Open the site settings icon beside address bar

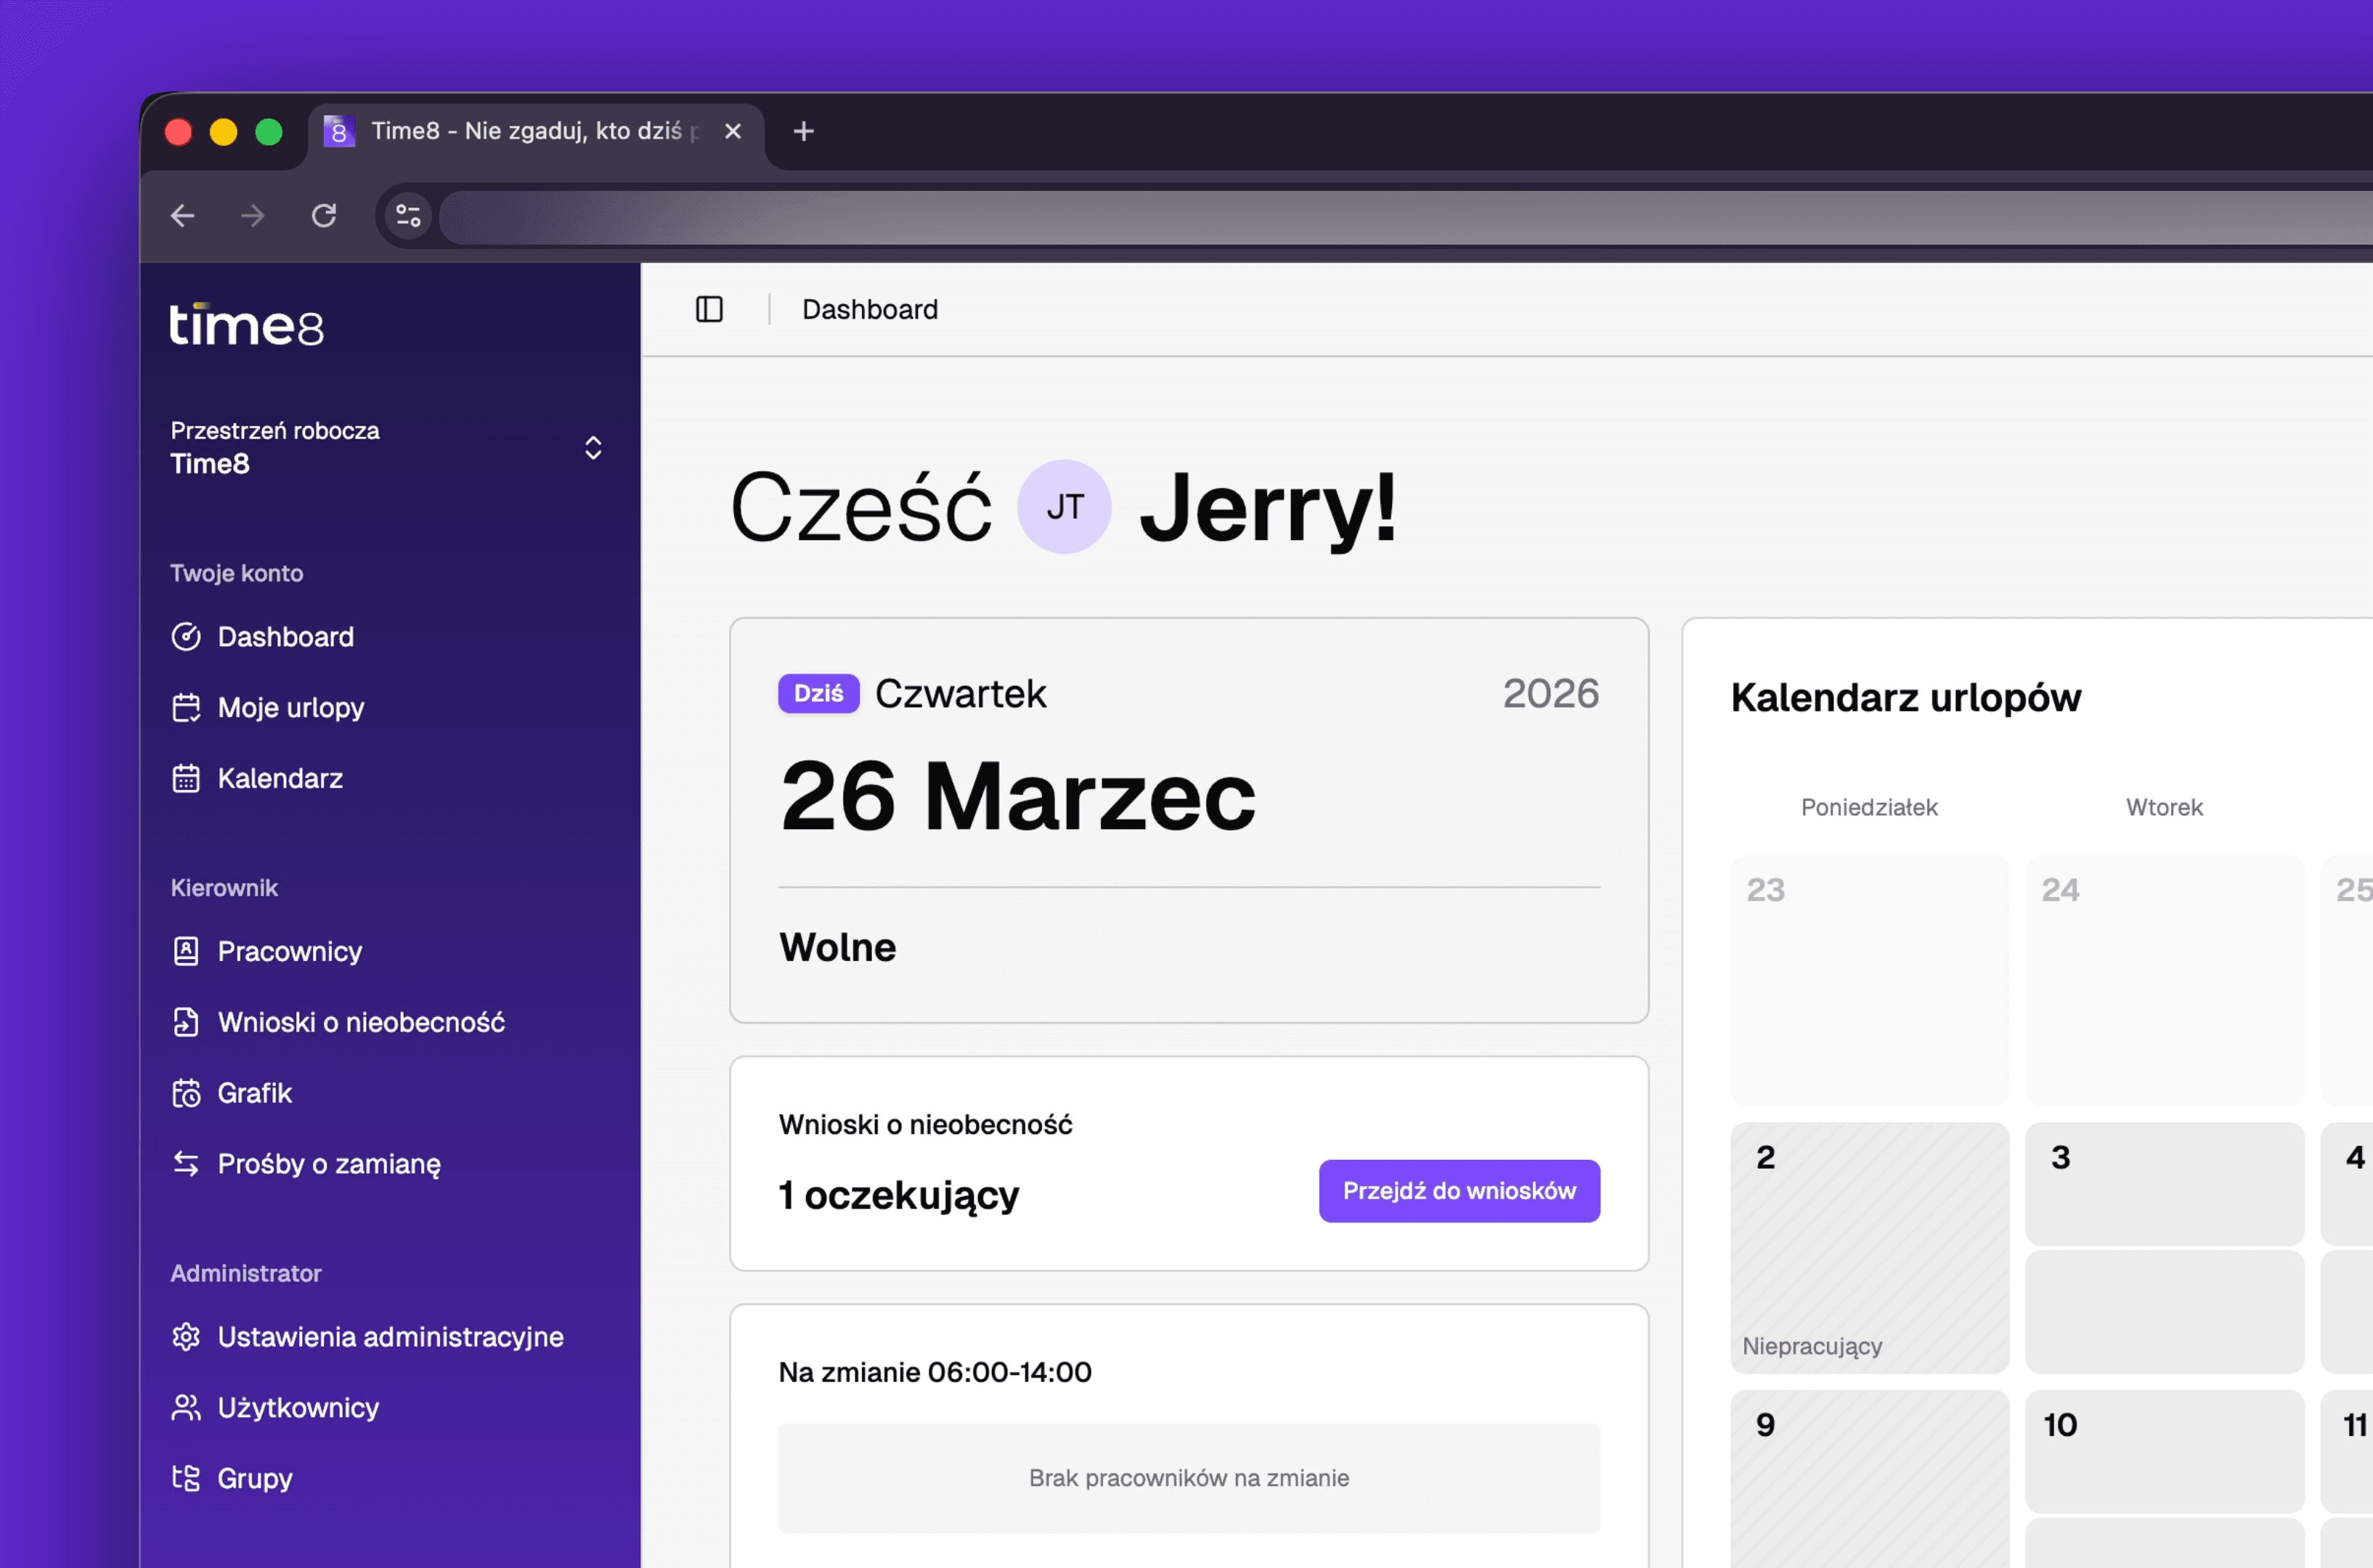408,215
